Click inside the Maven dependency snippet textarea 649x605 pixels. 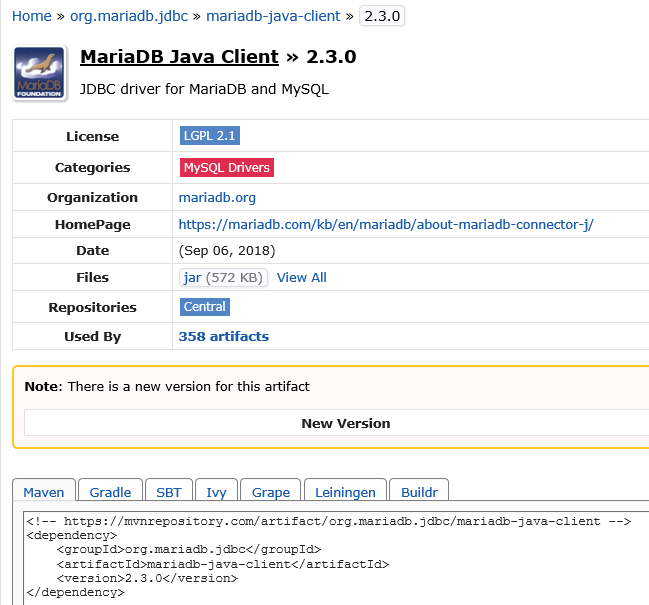click(336, 558)
